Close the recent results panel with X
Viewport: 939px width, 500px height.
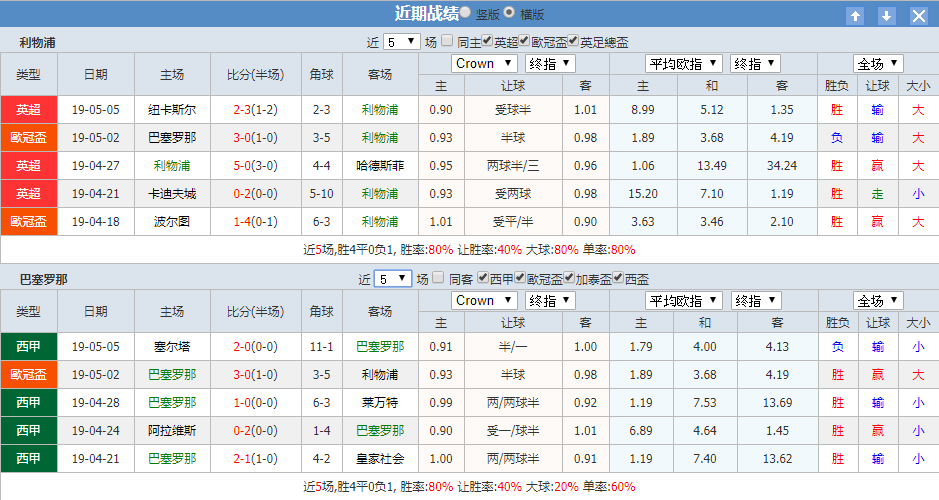point(918,15)
